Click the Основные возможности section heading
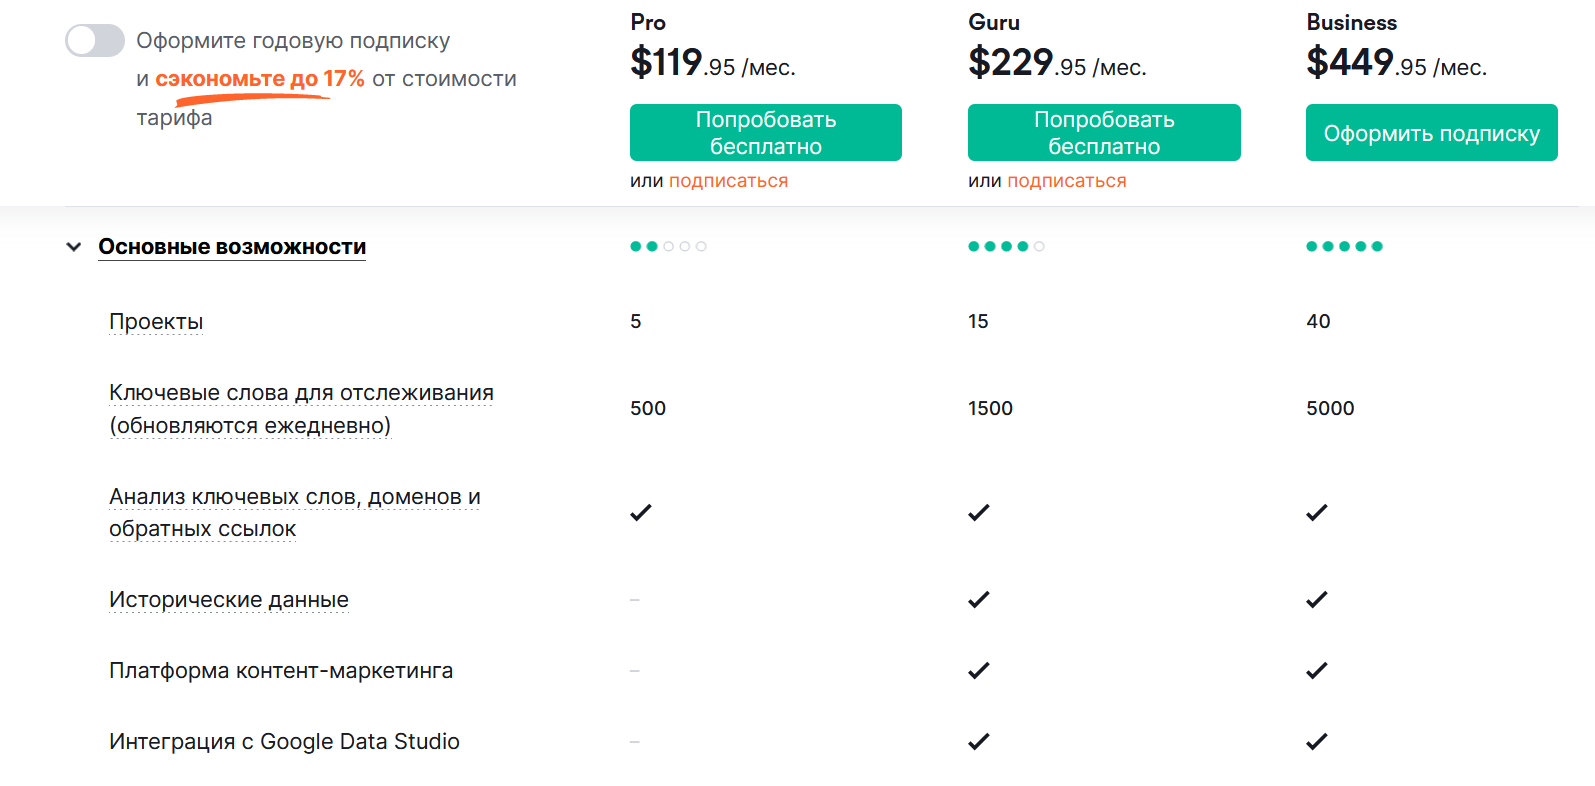This screenshot has width=1595, height=786. point(232,247)
